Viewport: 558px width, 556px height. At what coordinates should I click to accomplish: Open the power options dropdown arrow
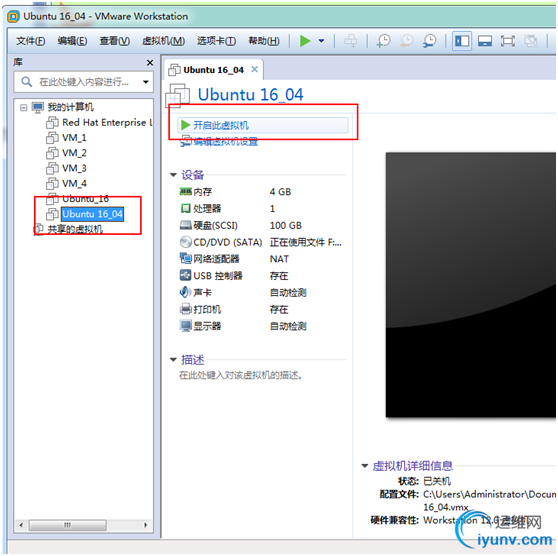321,41
